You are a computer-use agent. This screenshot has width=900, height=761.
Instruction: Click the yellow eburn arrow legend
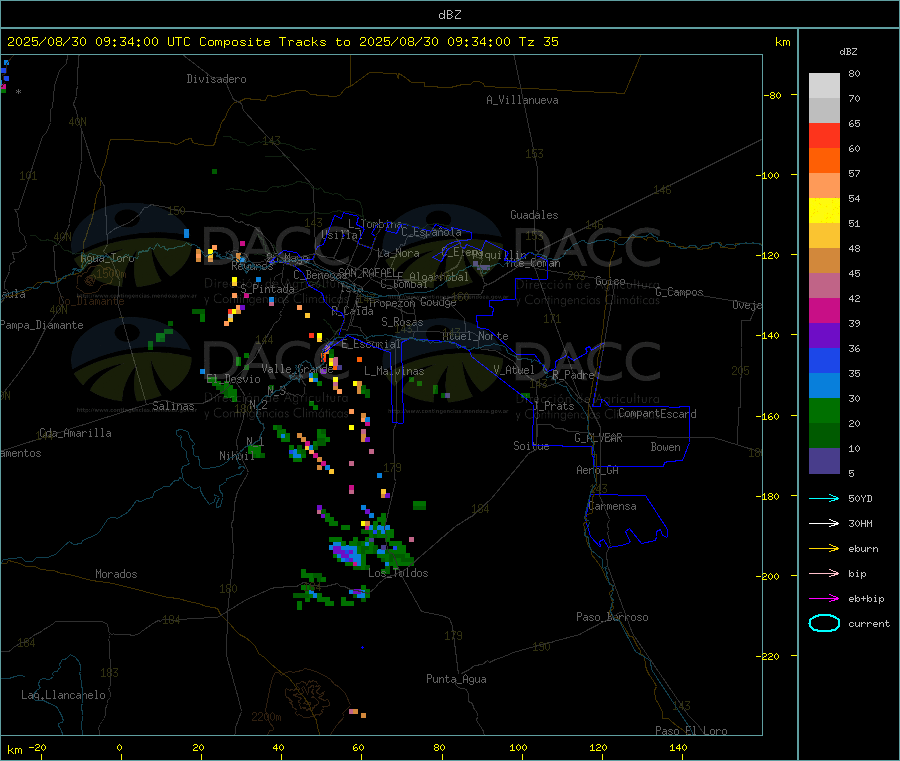[x=824, y=548]
